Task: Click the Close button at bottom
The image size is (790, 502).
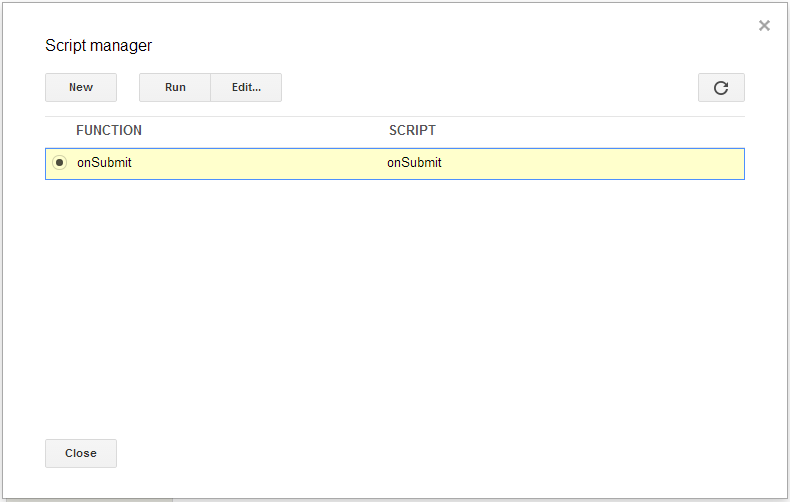Action: [81, 453]
